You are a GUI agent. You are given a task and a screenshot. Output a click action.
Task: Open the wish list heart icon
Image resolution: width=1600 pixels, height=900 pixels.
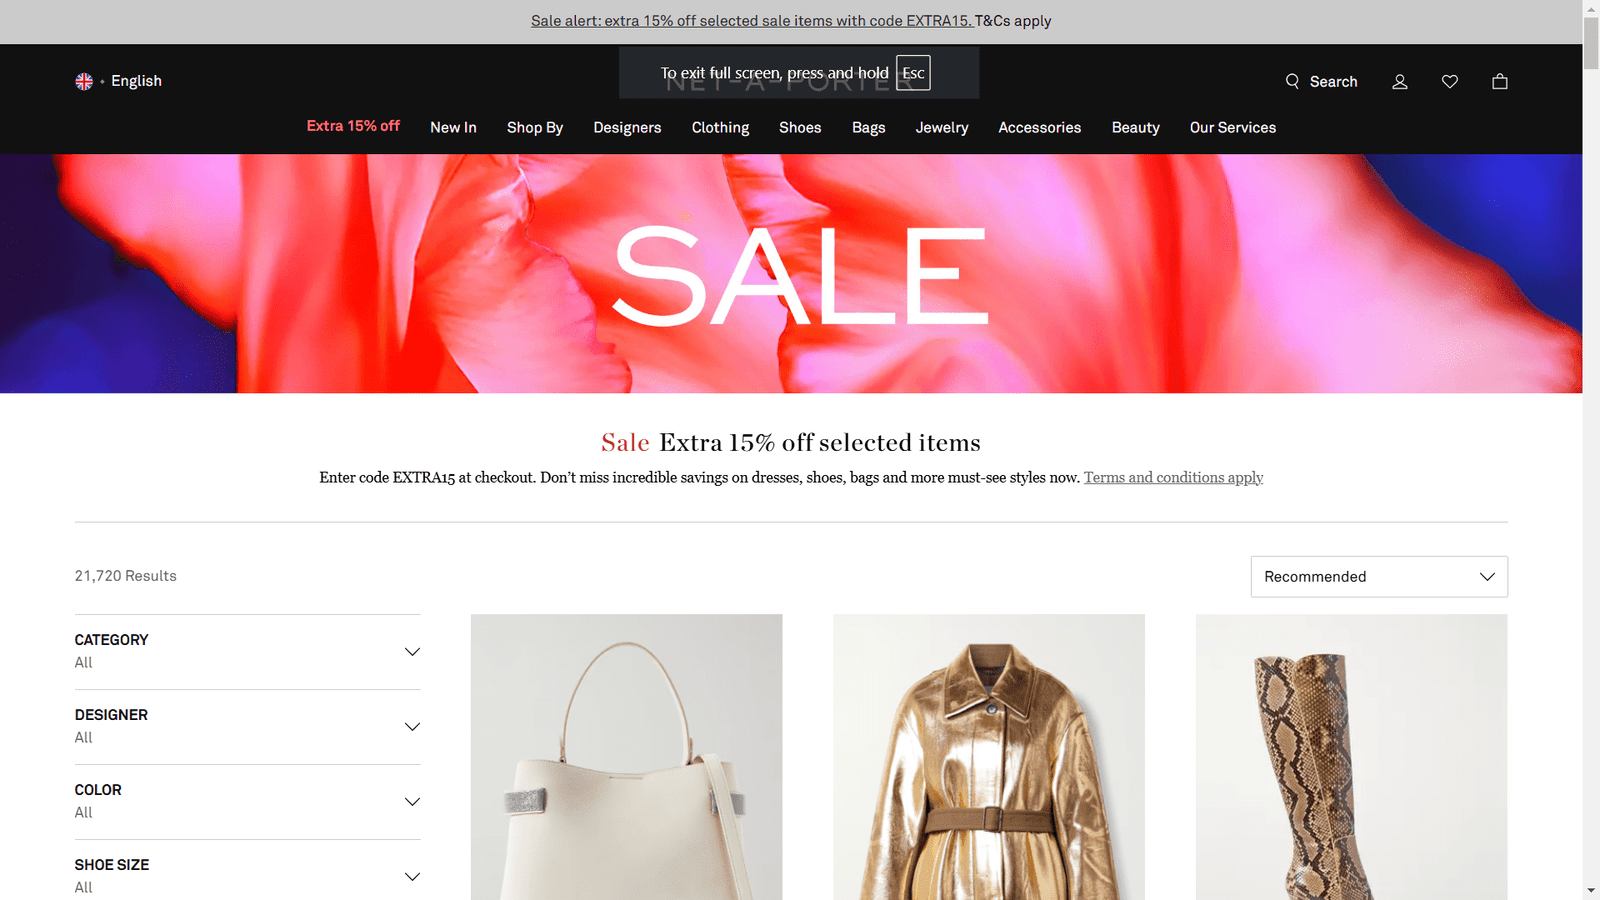point(1450,82)
